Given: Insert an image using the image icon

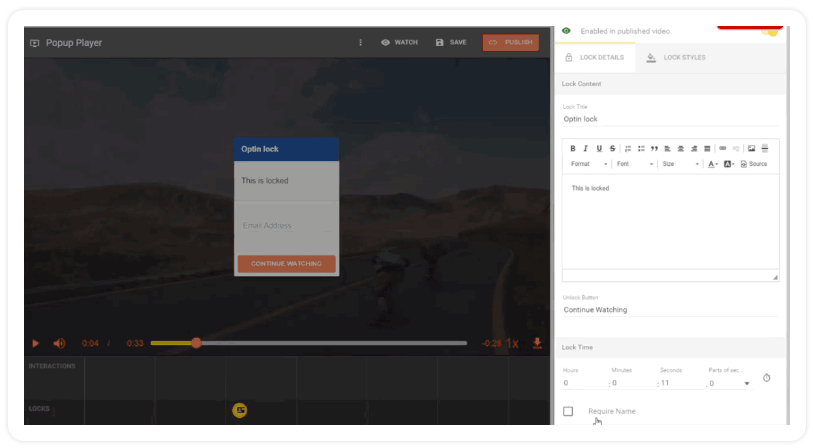Looking at the screenshot, I should coord(751,148).
